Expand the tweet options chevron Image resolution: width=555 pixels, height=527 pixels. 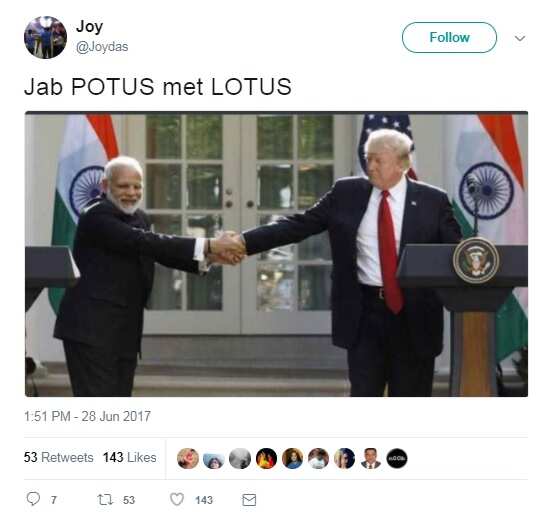coord(520,38)
